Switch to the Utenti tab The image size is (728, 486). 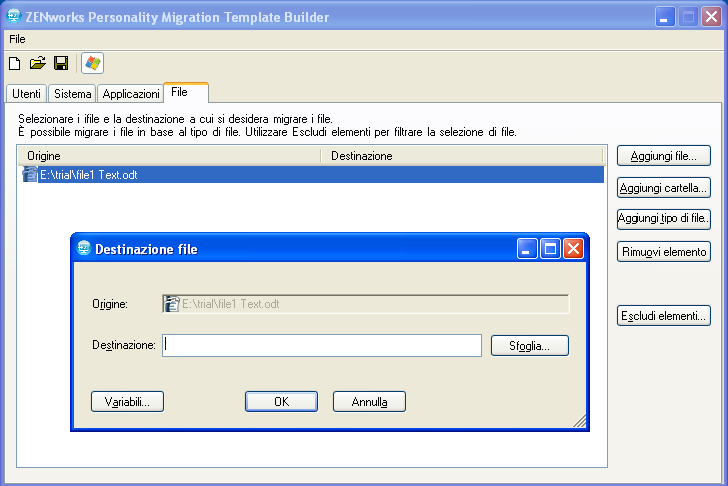(26, 94)
